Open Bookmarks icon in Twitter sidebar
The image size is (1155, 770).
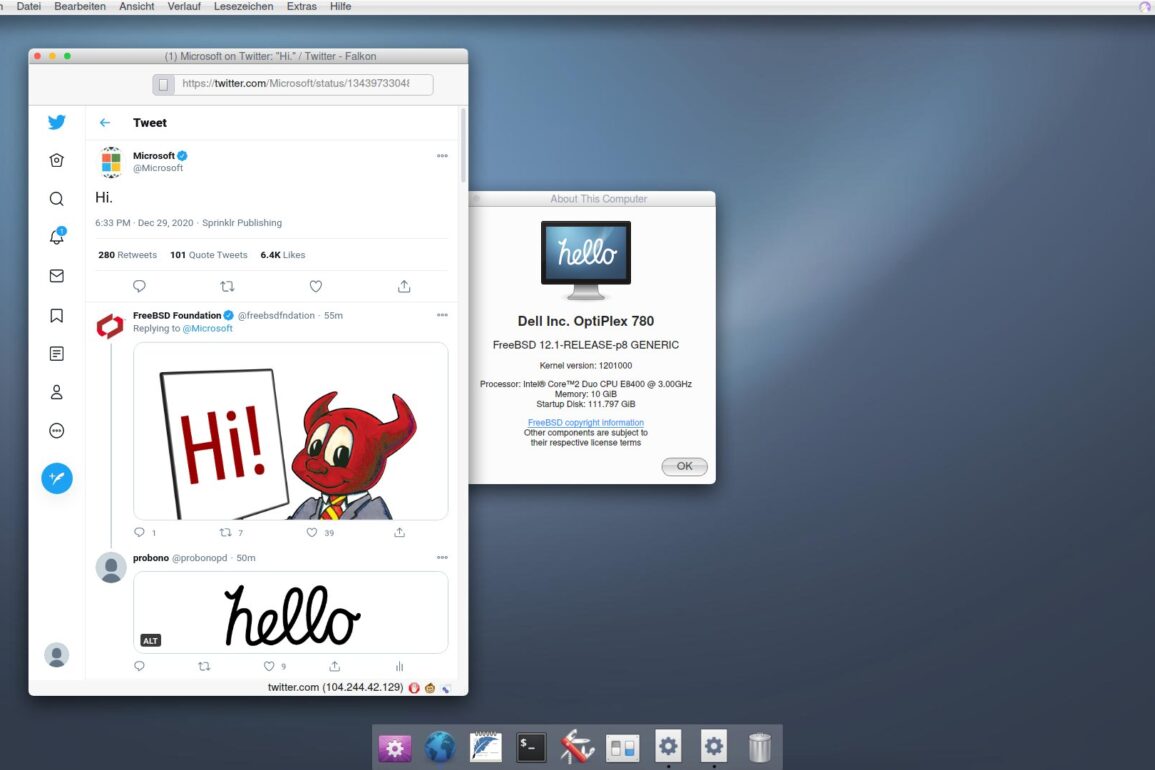57,315
